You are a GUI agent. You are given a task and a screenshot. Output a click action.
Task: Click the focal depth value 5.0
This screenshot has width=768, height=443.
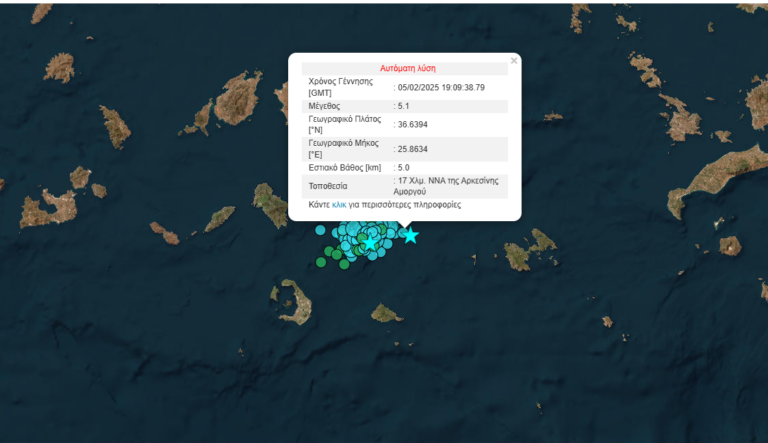click(404, 167)
